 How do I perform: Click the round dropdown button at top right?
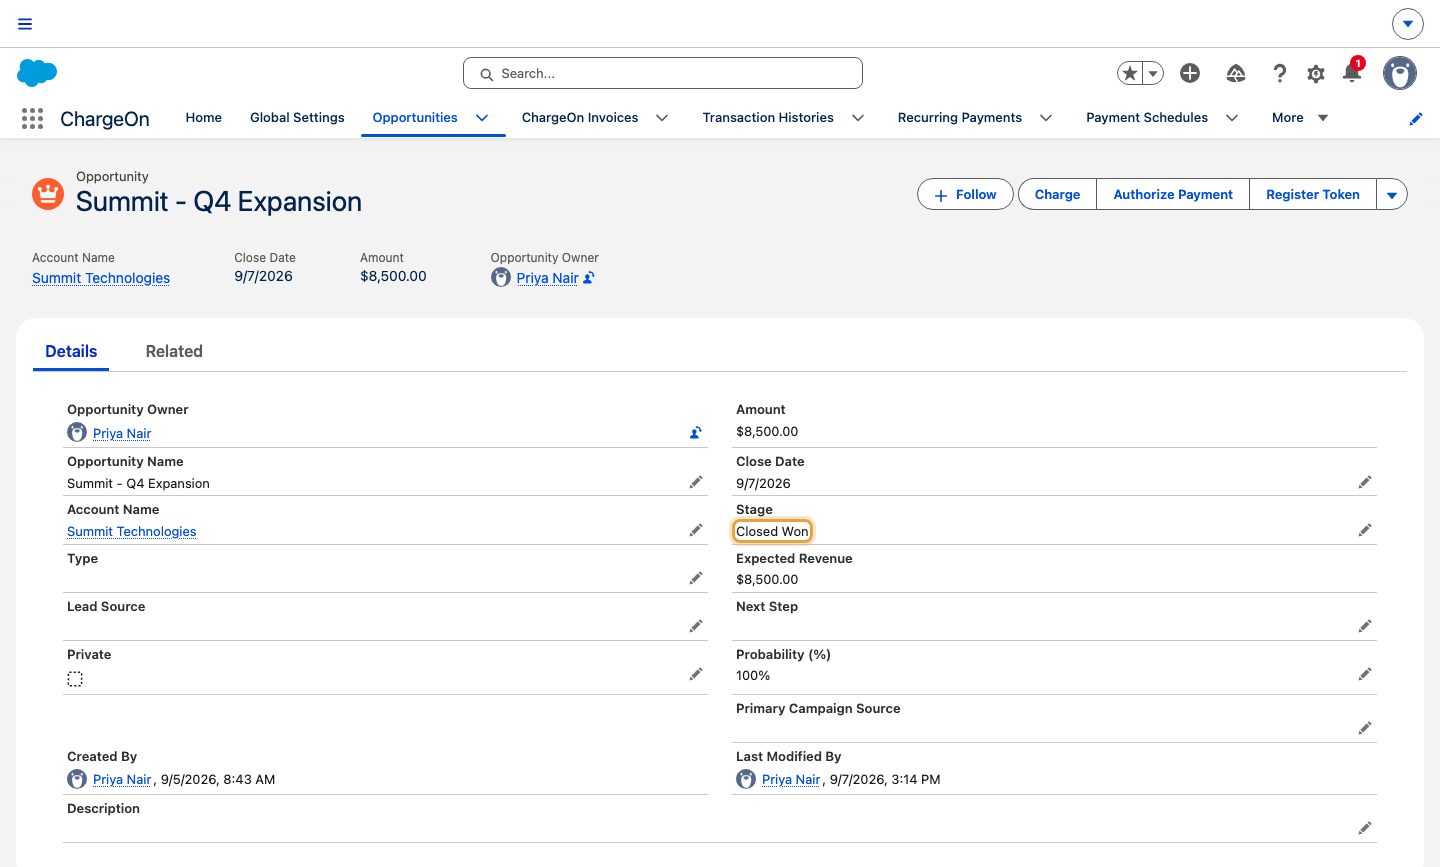coord(1407,24)
